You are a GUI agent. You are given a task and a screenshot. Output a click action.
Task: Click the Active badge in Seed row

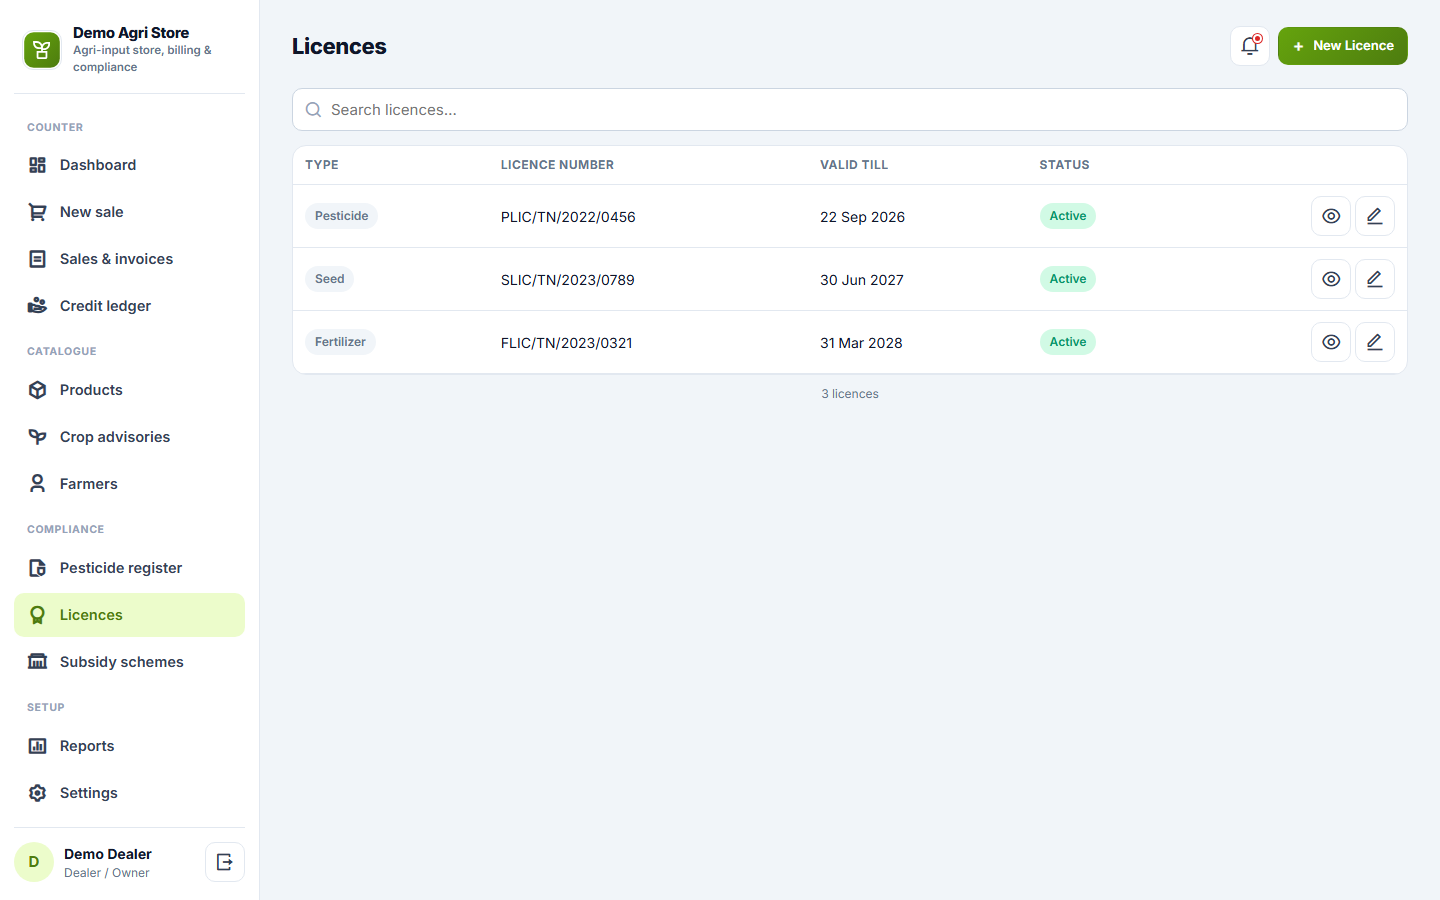pyautogui.click(x=1068, y=279)
